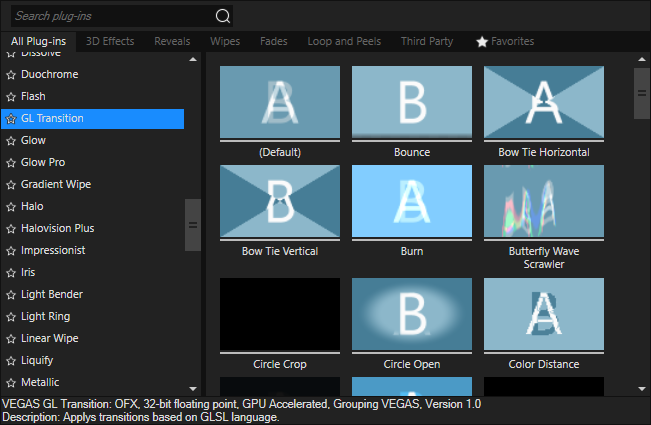Select Gradient Wipe in the plug-in list
Image resolution: width=651 pixels, height=425 pixels.
58,185
